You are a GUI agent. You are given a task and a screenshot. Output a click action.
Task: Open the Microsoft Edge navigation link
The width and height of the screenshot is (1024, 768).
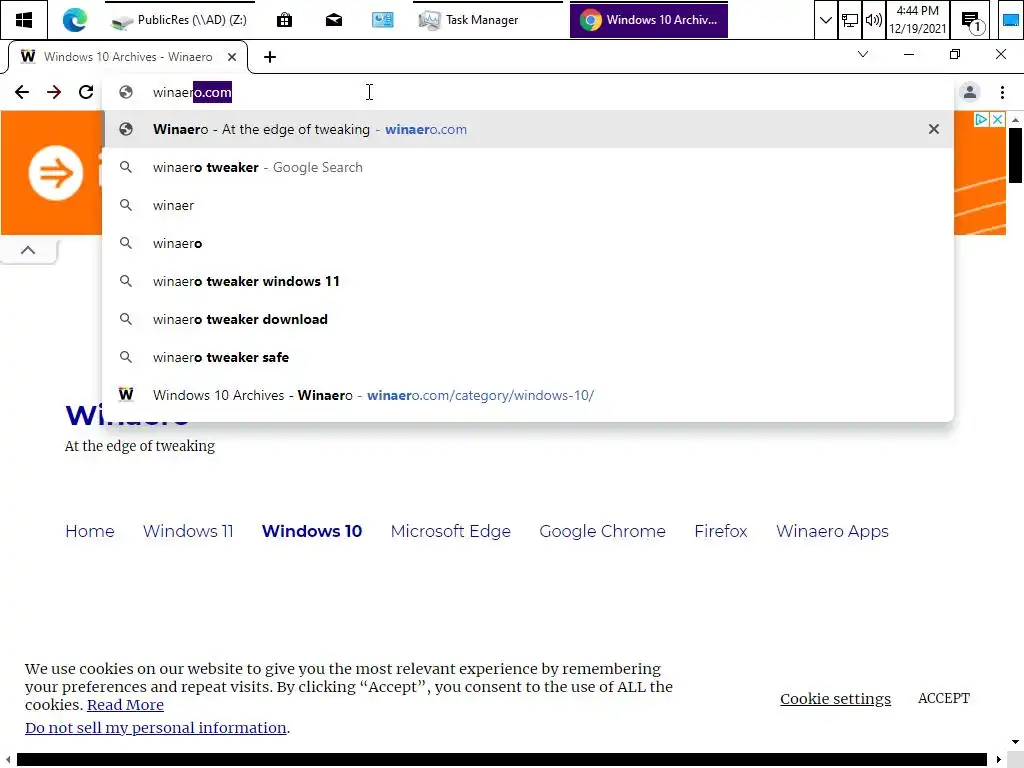pos(451,531)
